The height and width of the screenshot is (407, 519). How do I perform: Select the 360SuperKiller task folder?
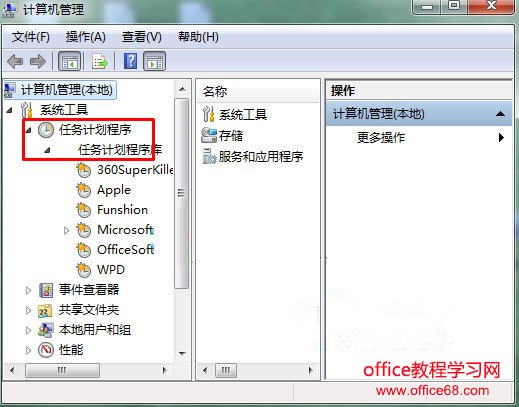[125, 170]
